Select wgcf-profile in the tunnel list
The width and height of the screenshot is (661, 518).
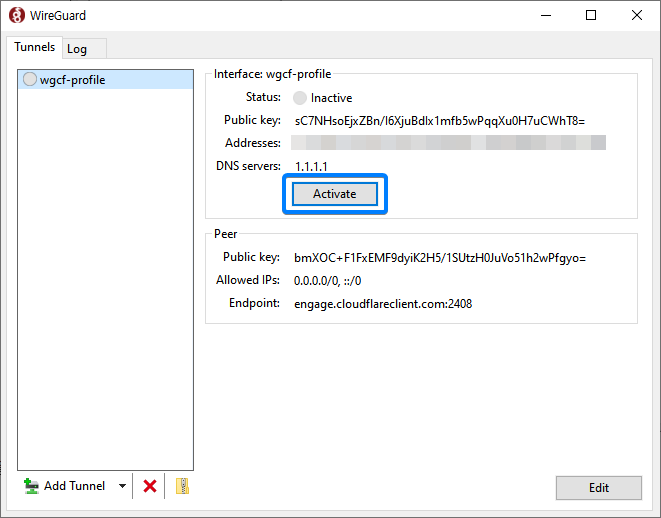click(x=105, y=80)
